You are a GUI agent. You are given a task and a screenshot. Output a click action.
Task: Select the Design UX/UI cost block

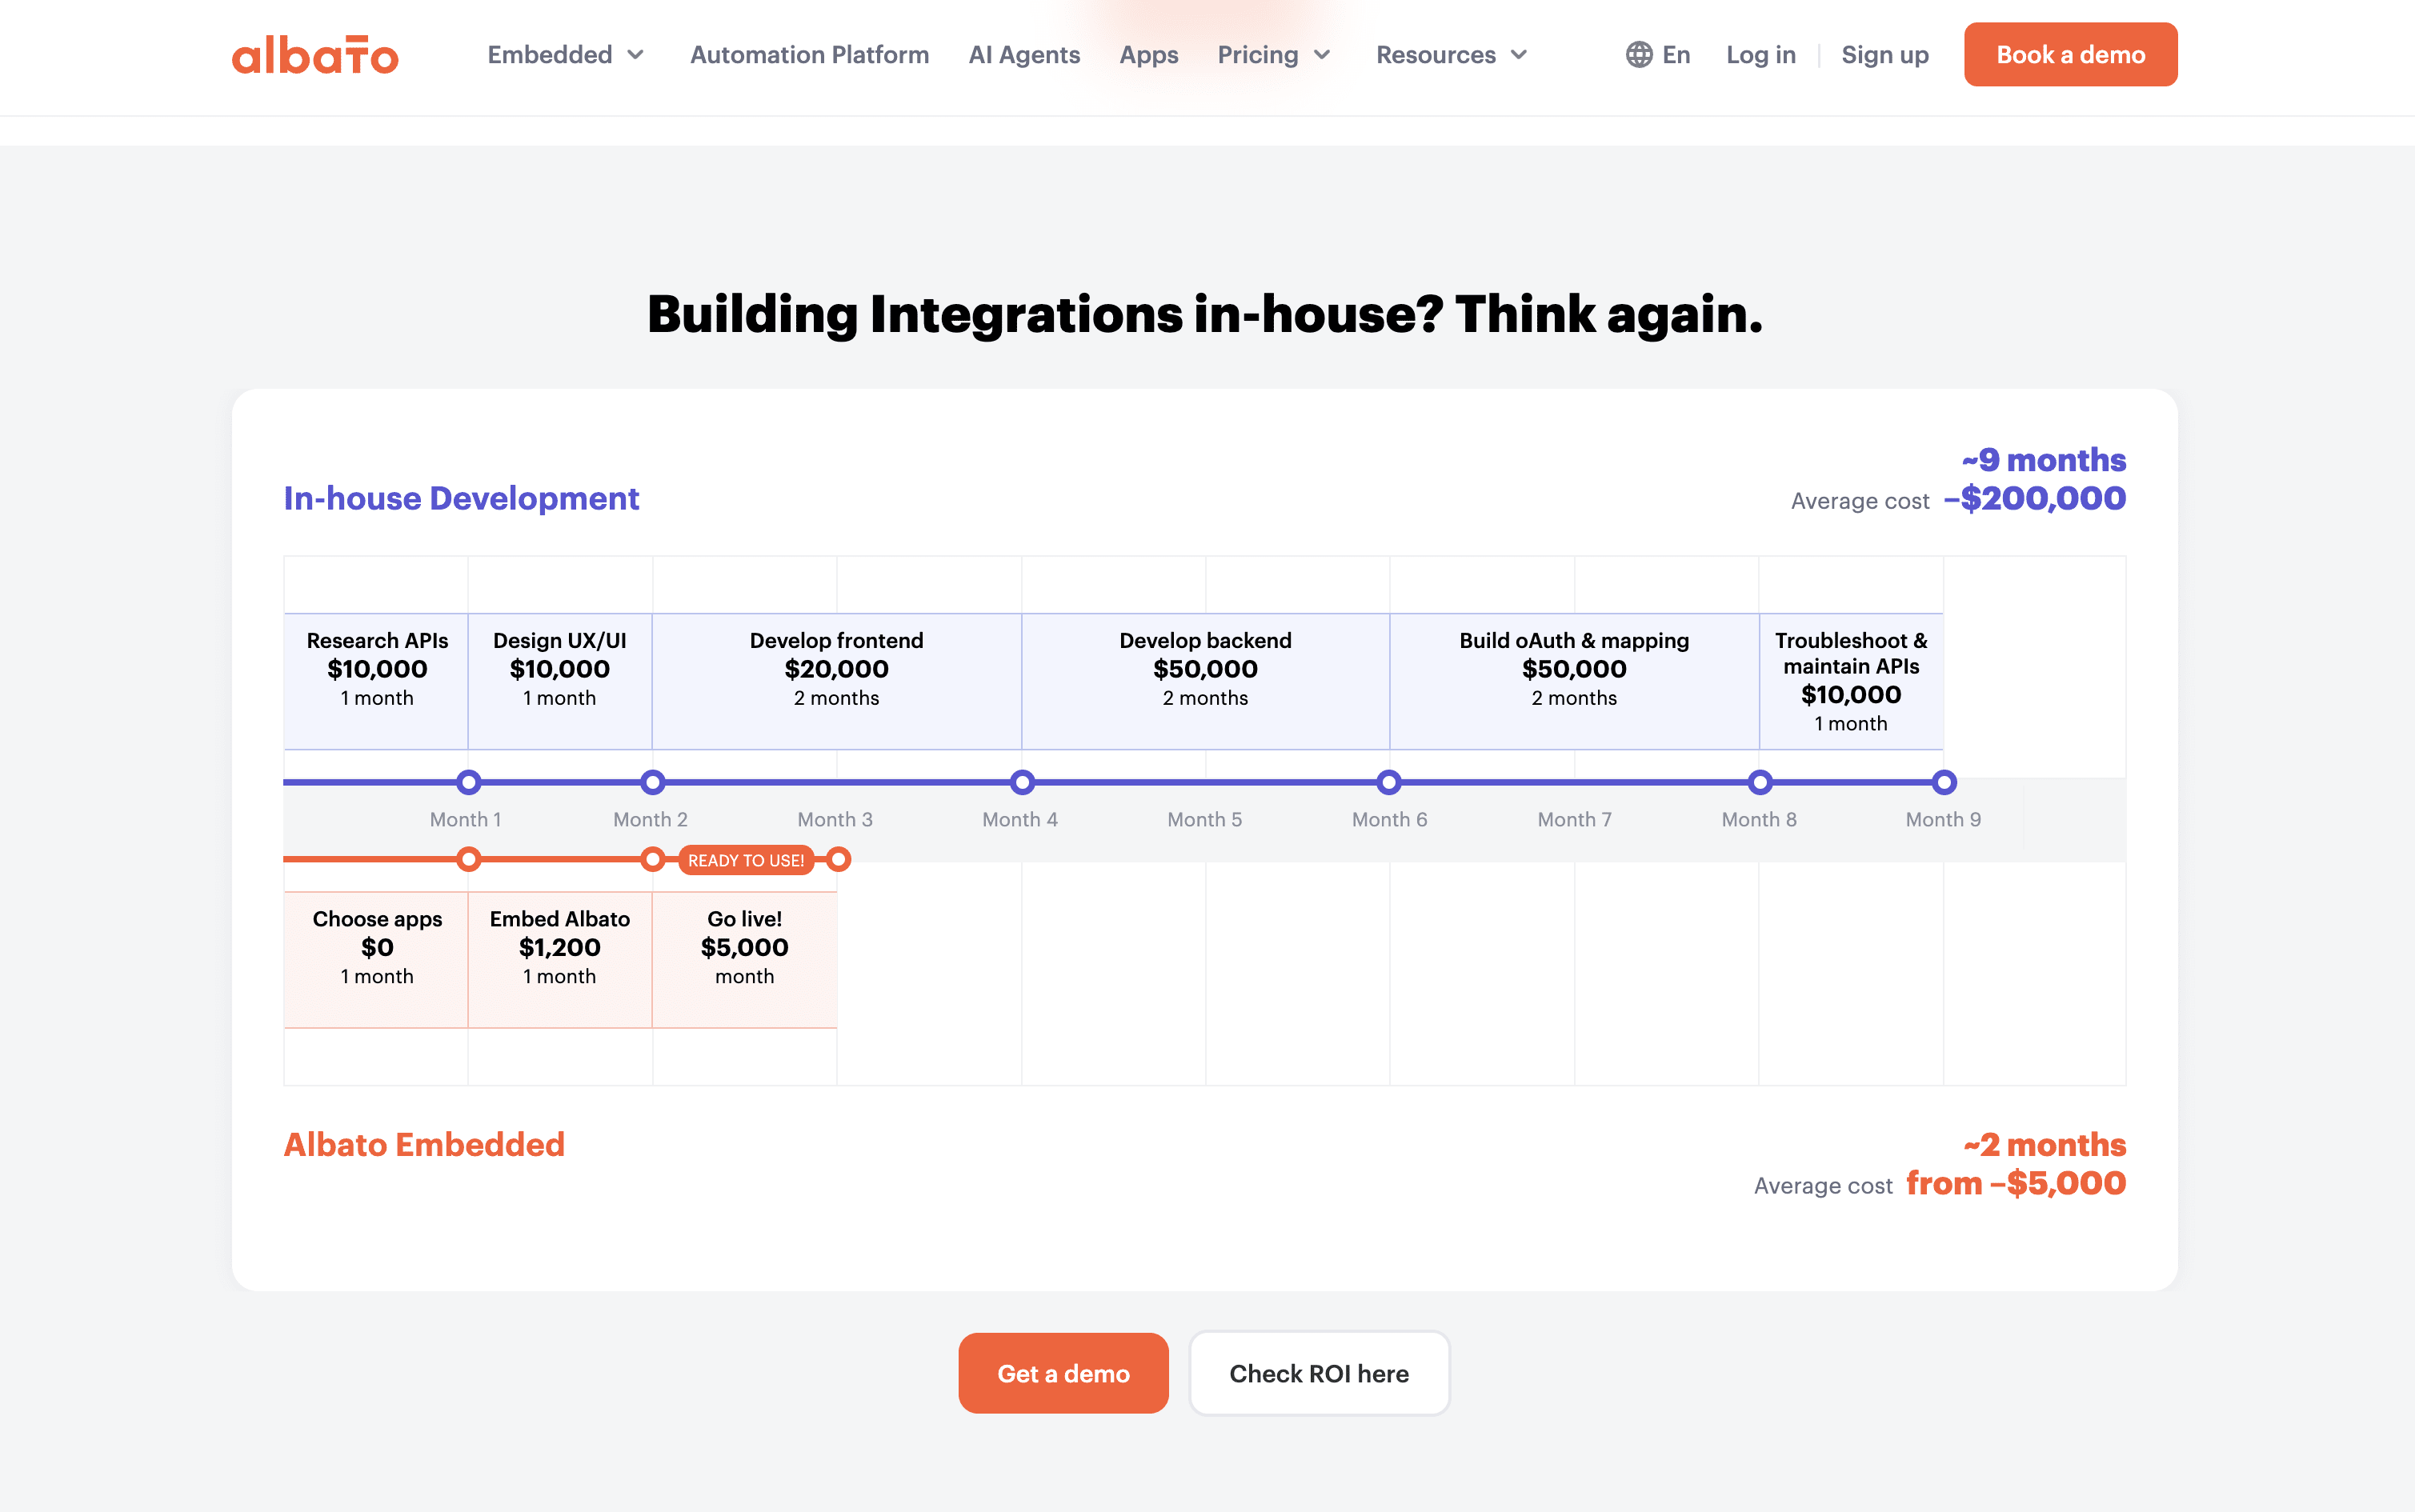click(560, 681)
